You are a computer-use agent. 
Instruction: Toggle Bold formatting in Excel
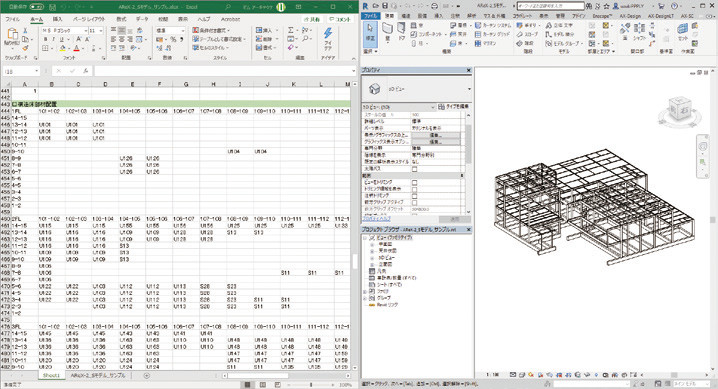[45, 39]
